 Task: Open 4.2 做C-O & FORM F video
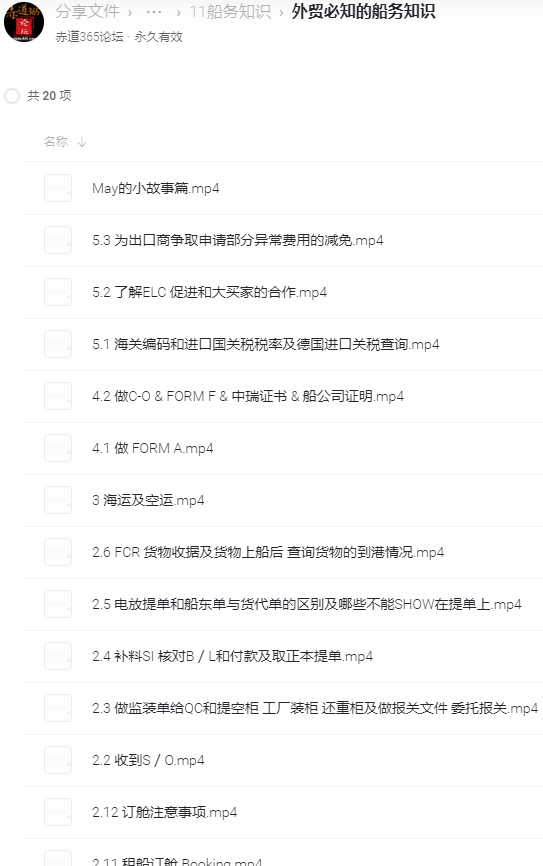click(x=248, y=397)
